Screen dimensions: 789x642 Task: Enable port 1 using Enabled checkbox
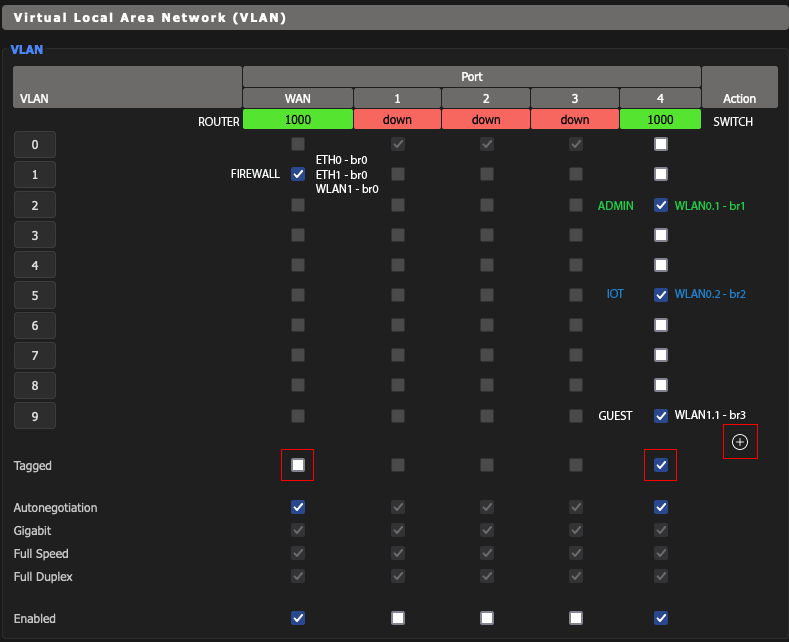click(x=398, y=618)
